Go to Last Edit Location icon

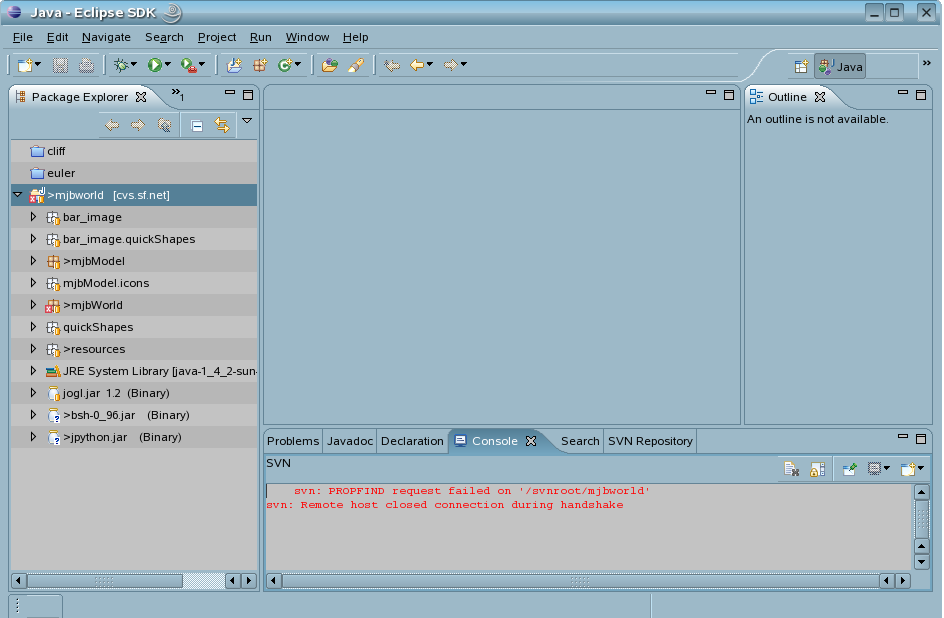(392, 65)
